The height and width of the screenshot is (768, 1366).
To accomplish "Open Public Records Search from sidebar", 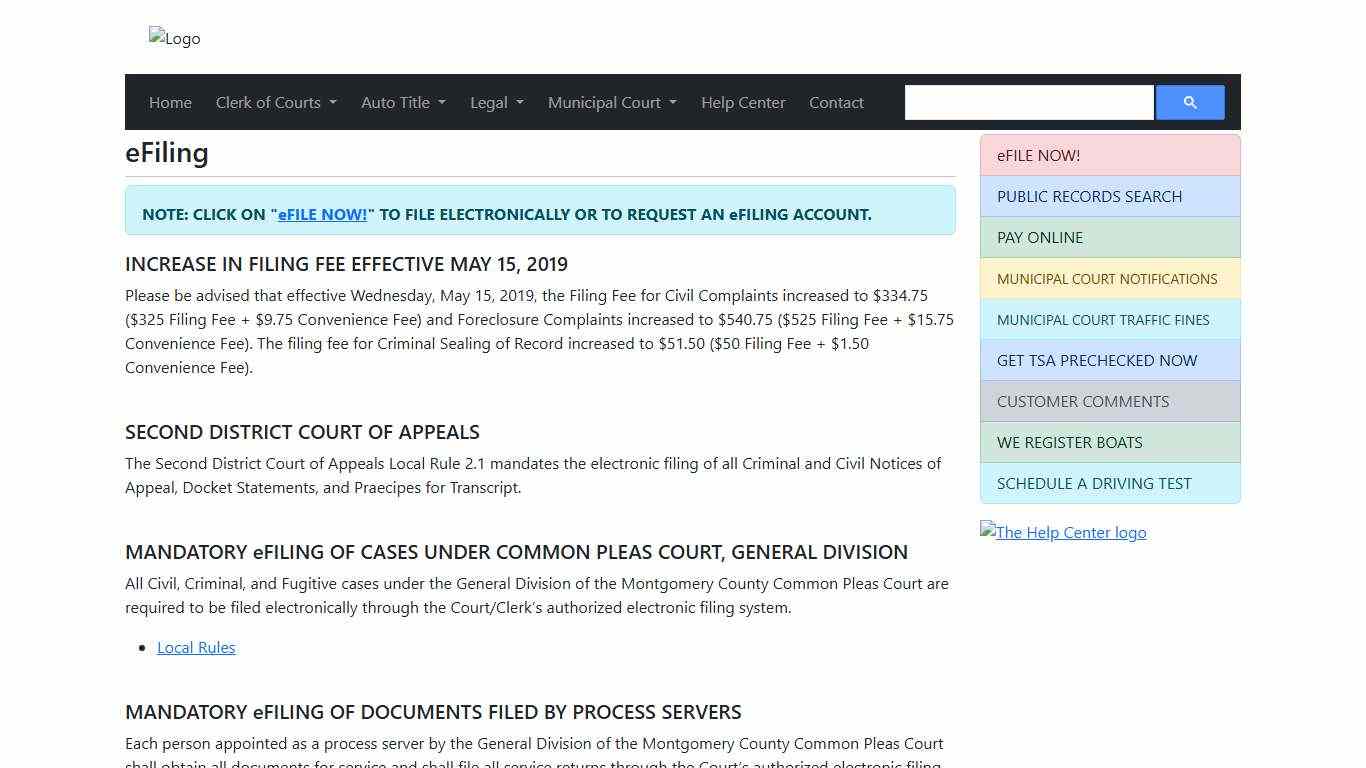I will tap(1110, 196).
